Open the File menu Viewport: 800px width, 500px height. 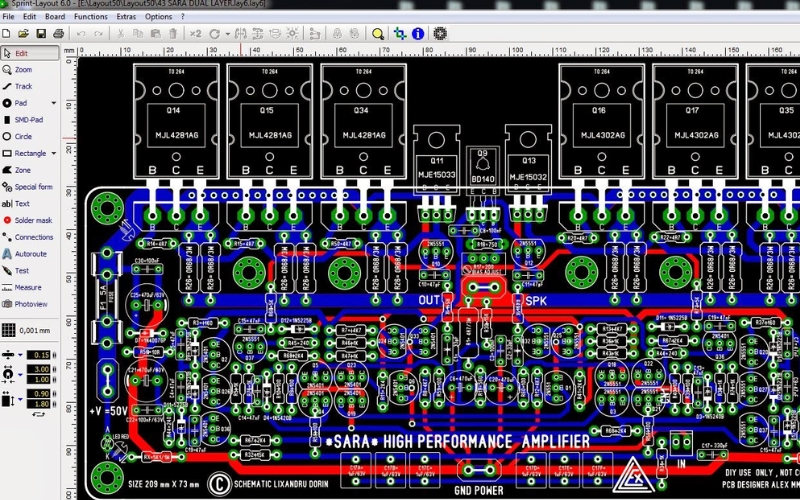pos(8,16)
